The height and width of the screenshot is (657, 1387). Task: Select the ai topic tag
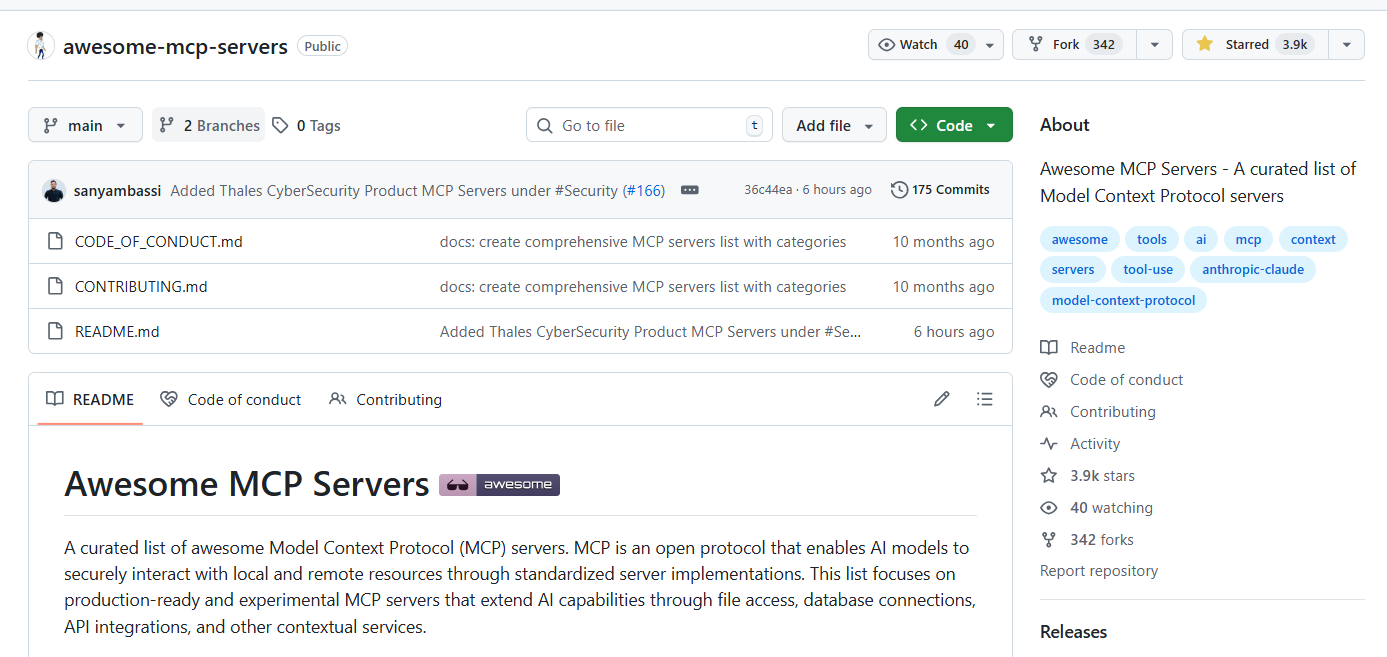pos(1201,239)
